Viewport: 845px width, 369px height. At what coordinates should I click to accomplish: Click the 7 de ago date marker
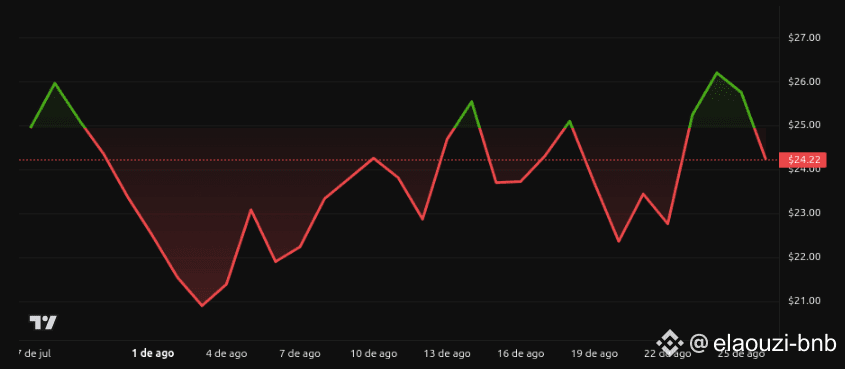tap(300, 354)
